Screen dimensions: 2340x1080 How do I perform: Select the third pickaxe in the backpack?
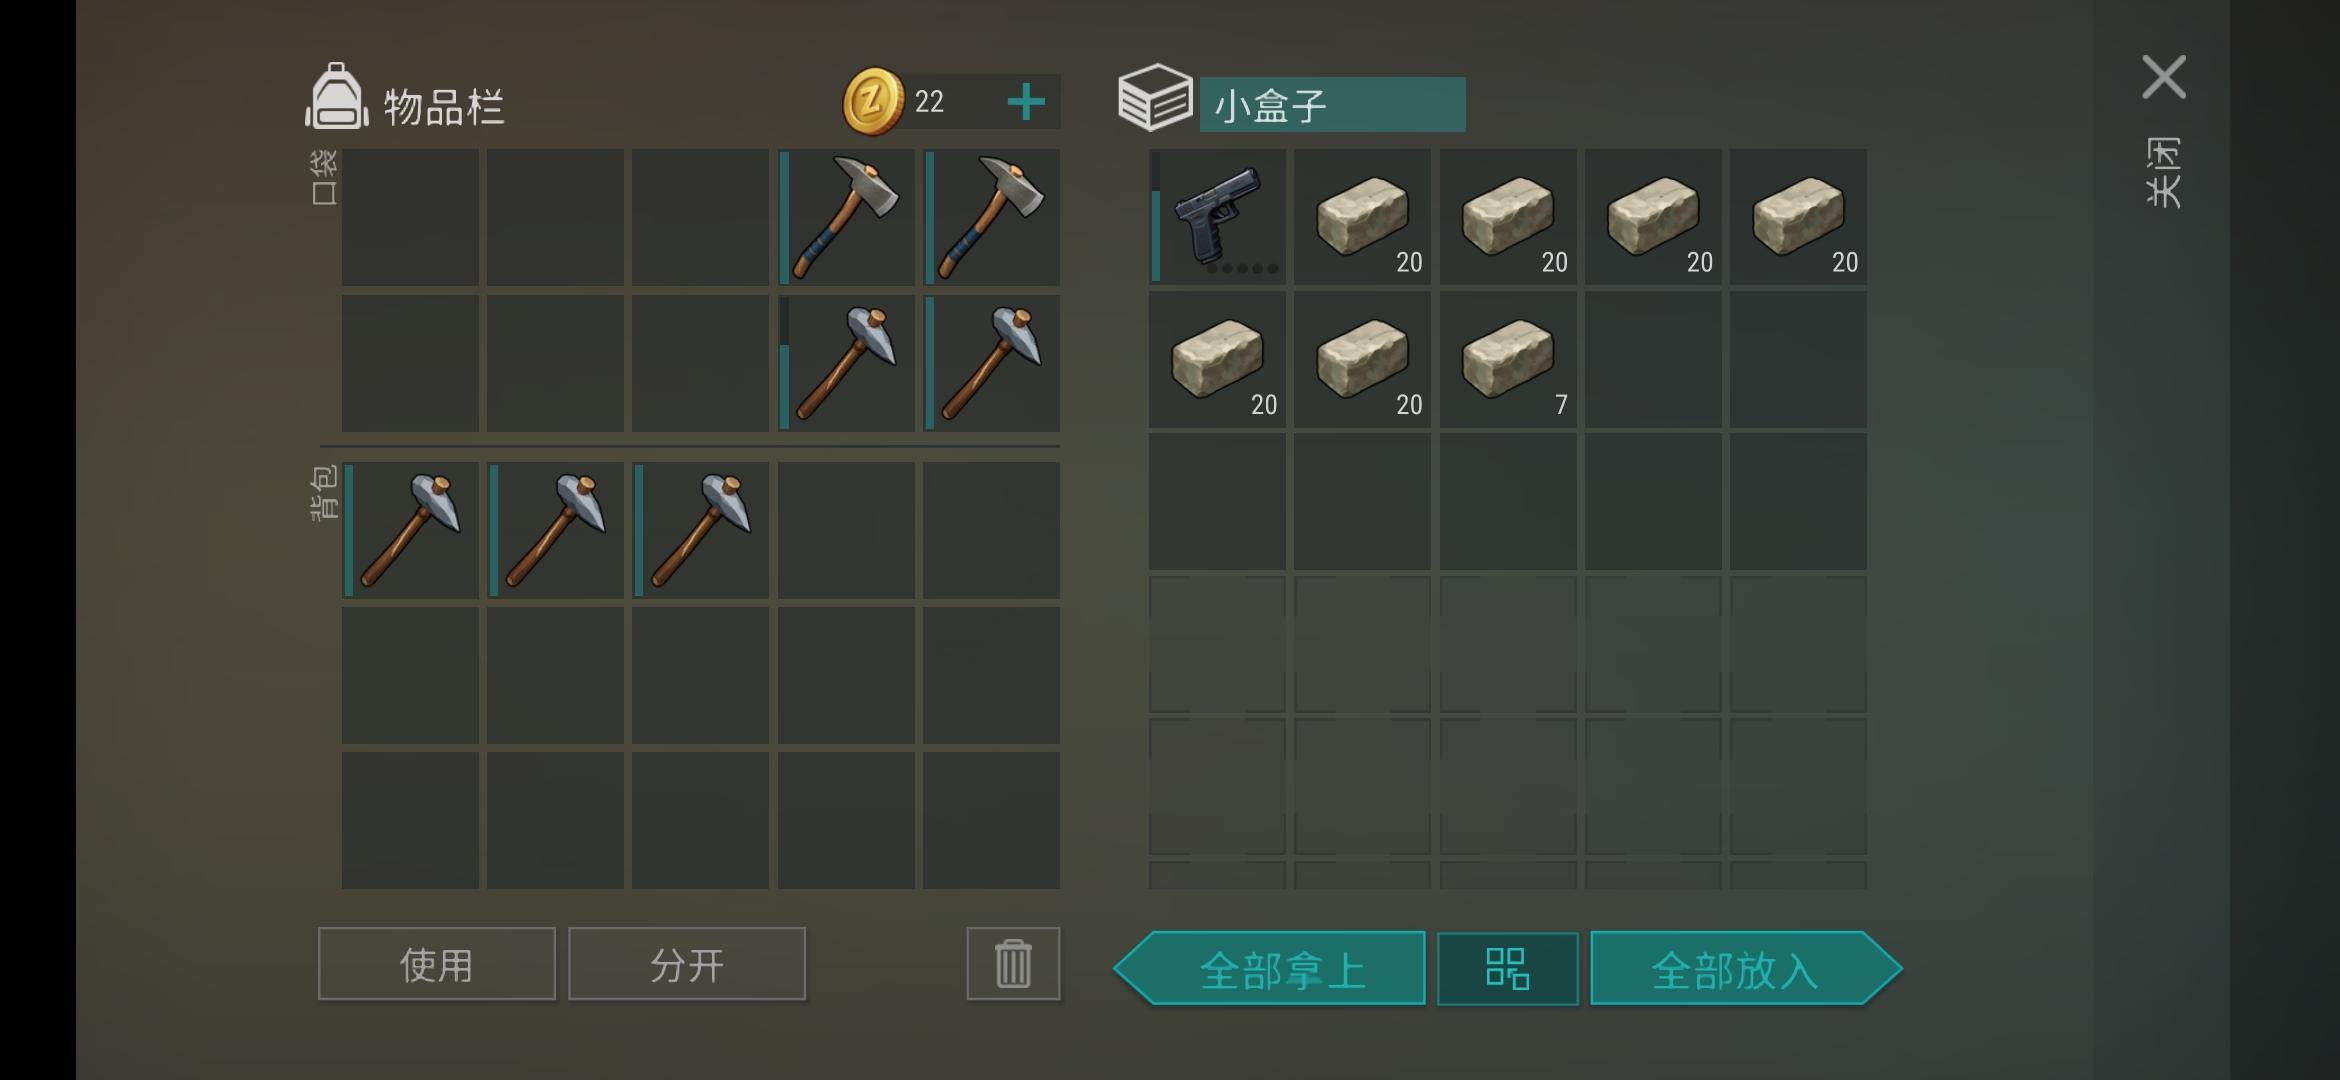tap(700, 530)
